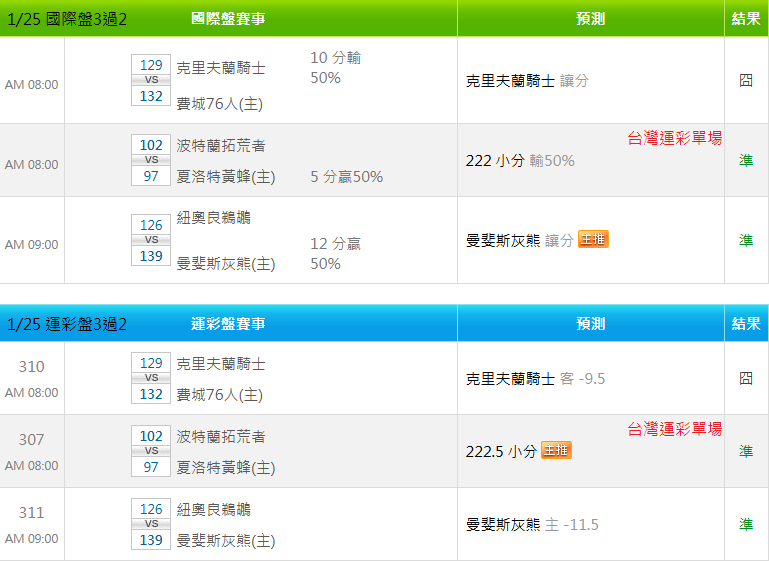Select the 1/25 國際盤3過2 header
The height and width of the screenshot is (561, 769).
pyautogui.click(x=67, y=19)
